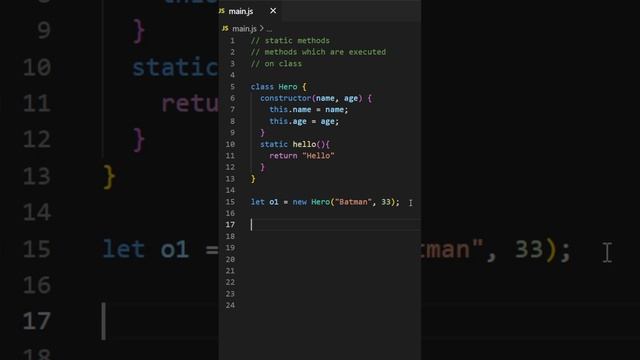
Task: Click the closing yellow brace on line 13
Action: [253, 179]
